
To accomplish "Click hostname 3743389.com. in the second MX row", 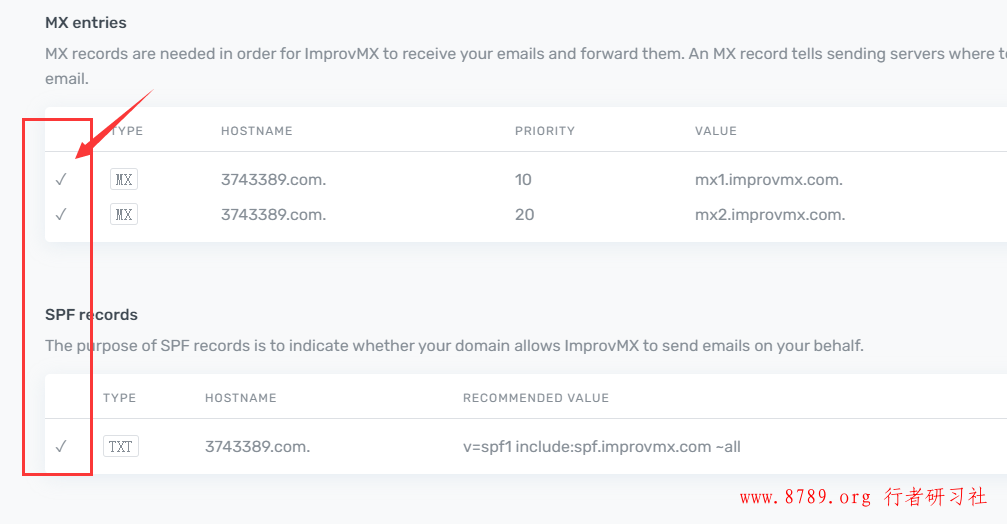I will tap(274, 214).
